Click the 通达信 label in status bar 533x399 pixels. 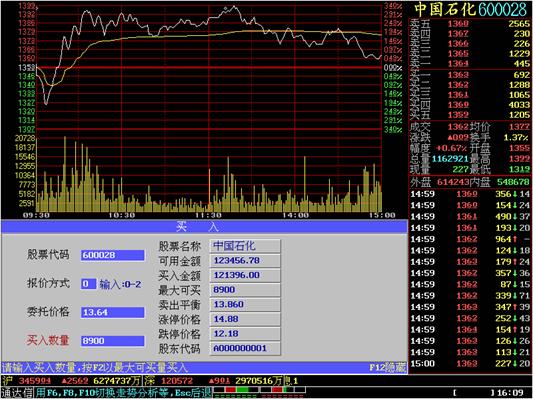click(17, 393)
